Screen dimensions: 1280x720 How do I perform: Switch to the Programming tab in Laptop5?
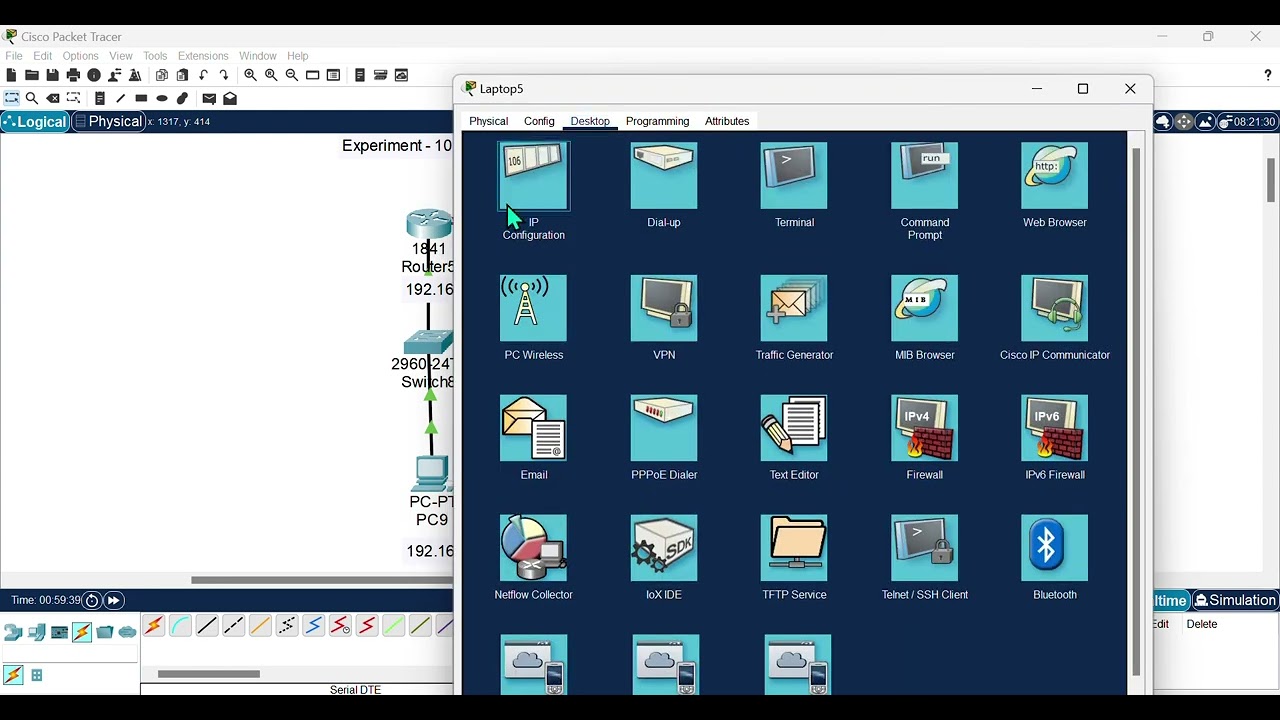coord(657,121)
